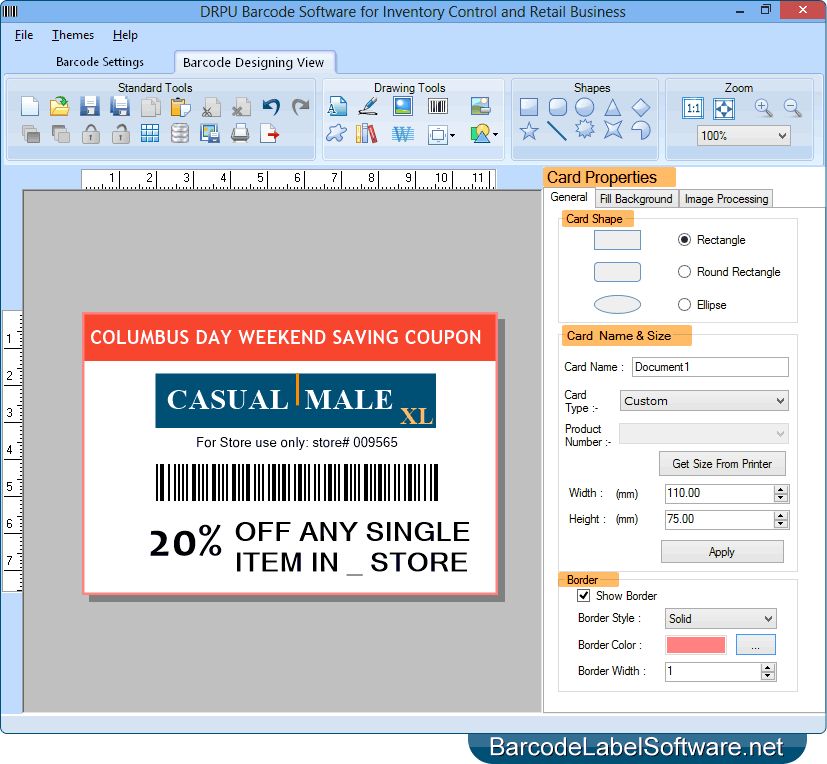Insert a picture with image tool
Image resolution: width=827 pixels, height=764 pixels.
[x=403, y=107]
